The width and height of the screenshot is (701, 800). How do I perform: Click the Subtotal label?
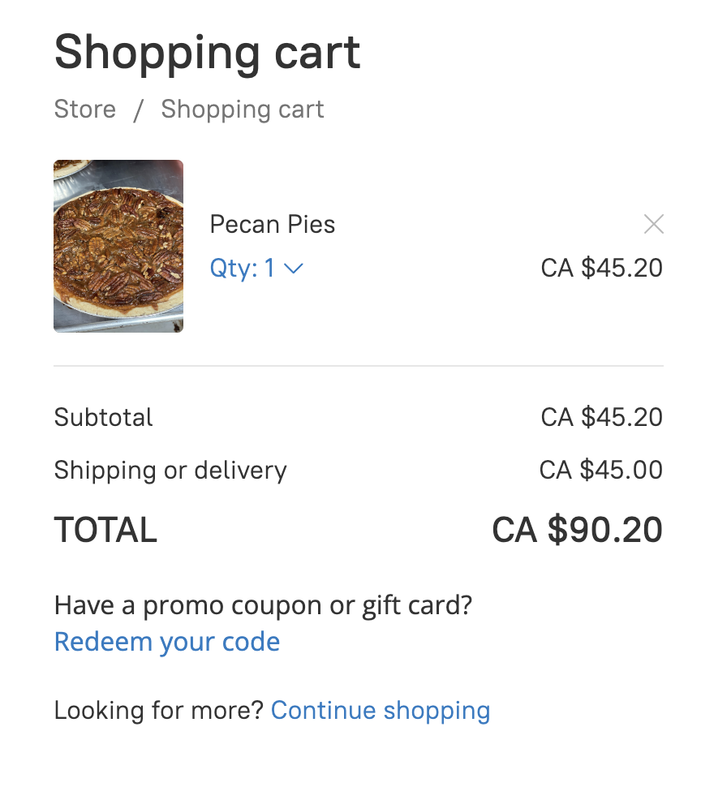click(103, 417)
